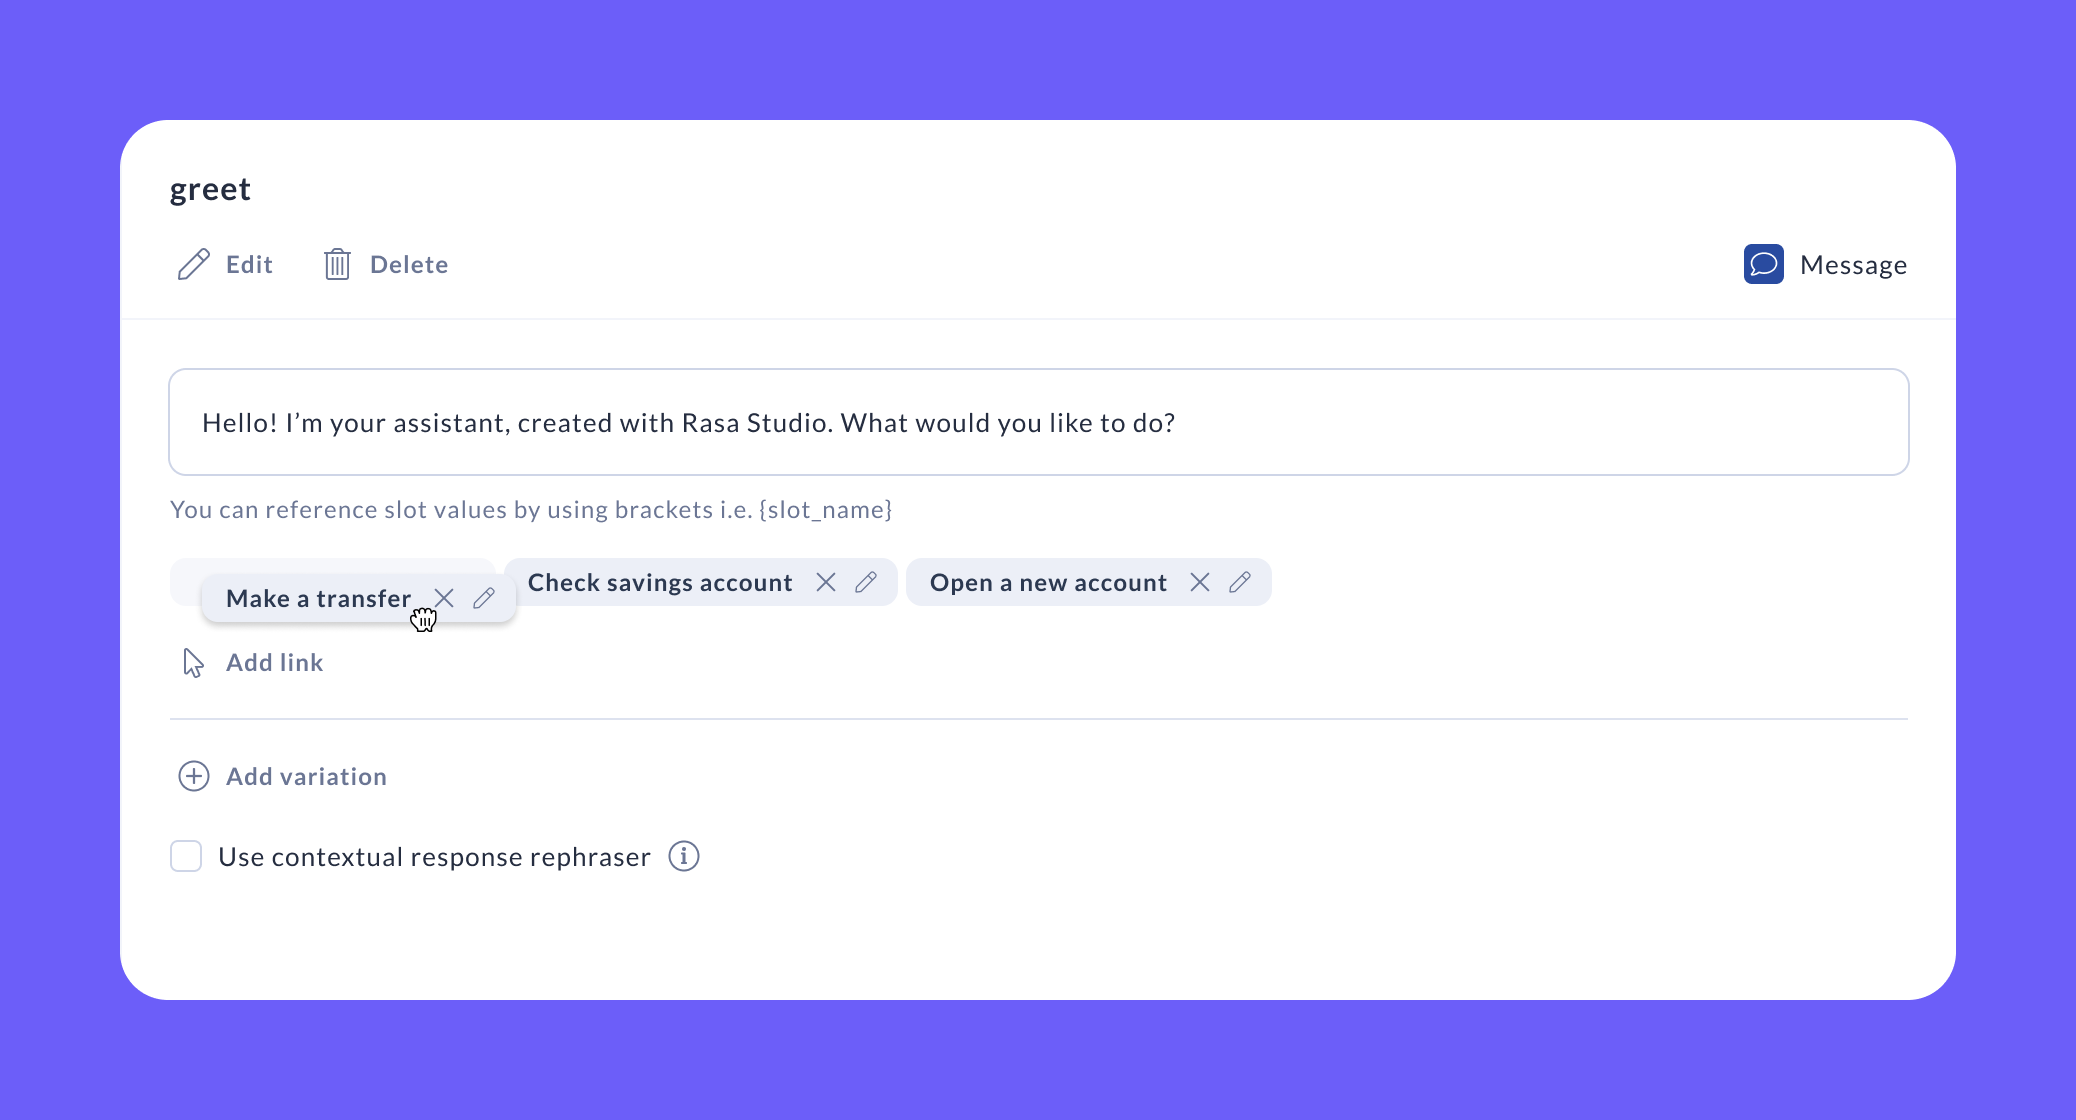This screenshot has height=1120, width=2076.
Task: Click the pencil Edit icon
Action: (193, 264)
